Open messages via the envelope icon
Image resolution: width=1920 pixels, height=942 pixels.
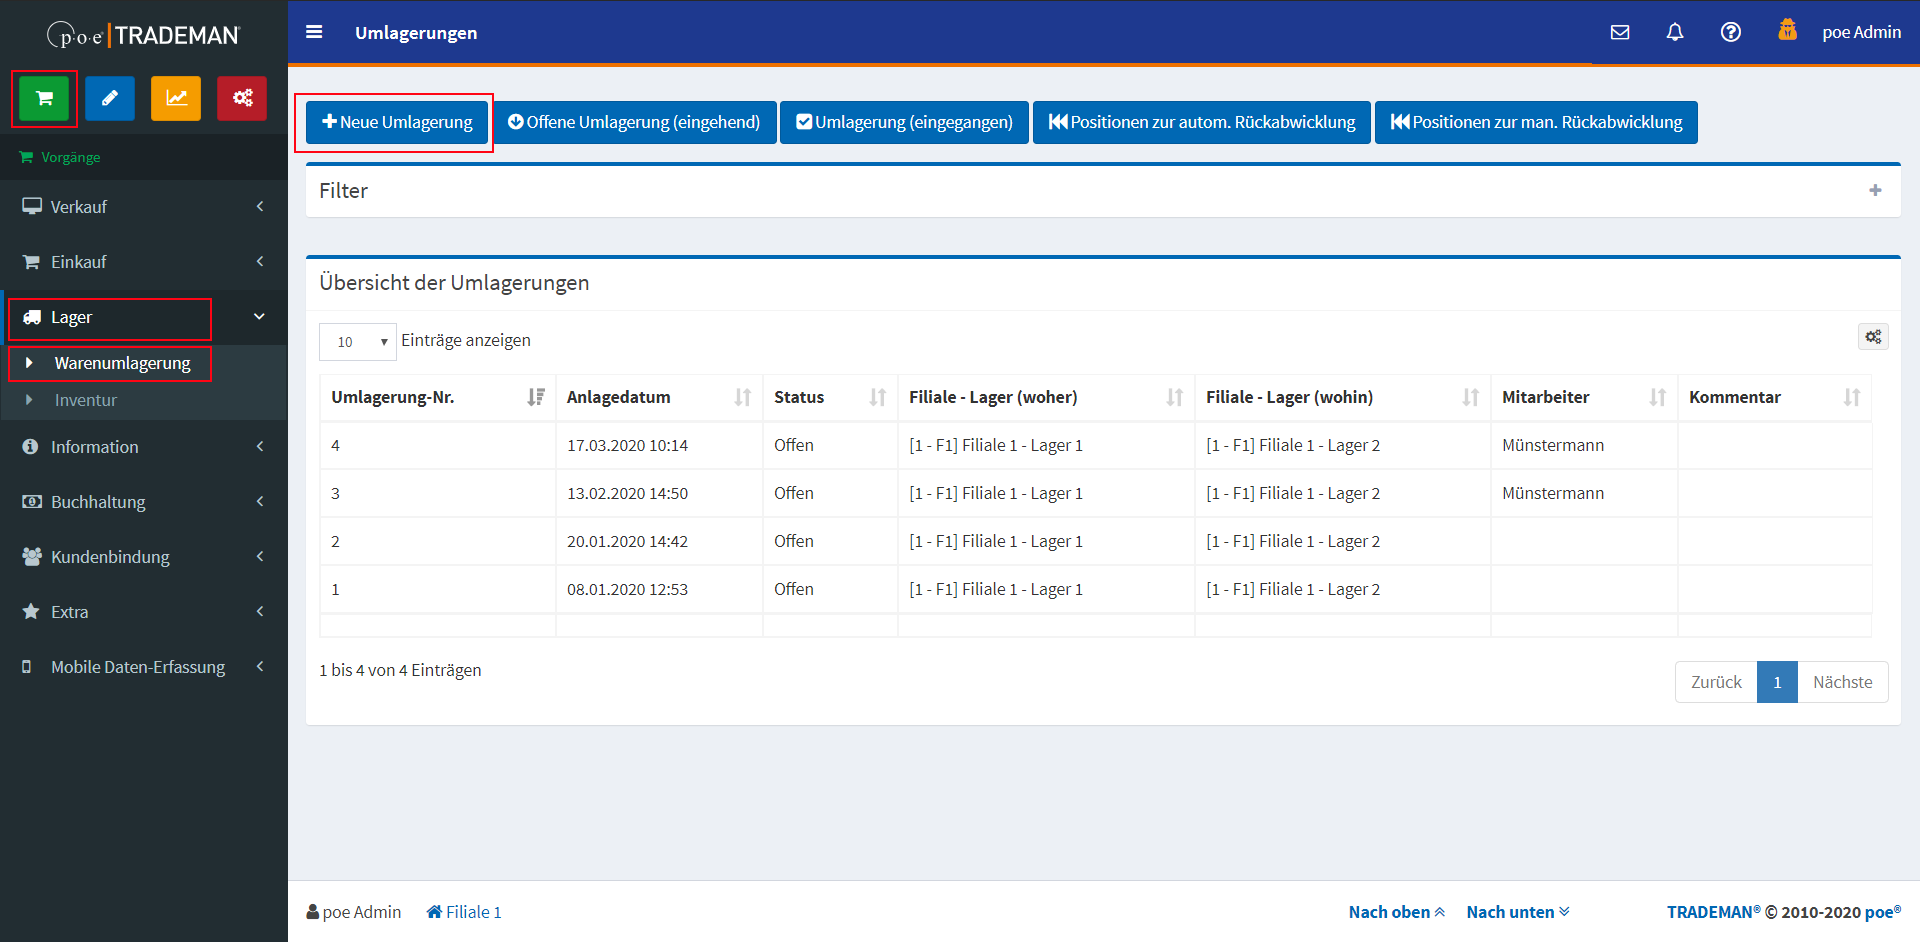1620,32
